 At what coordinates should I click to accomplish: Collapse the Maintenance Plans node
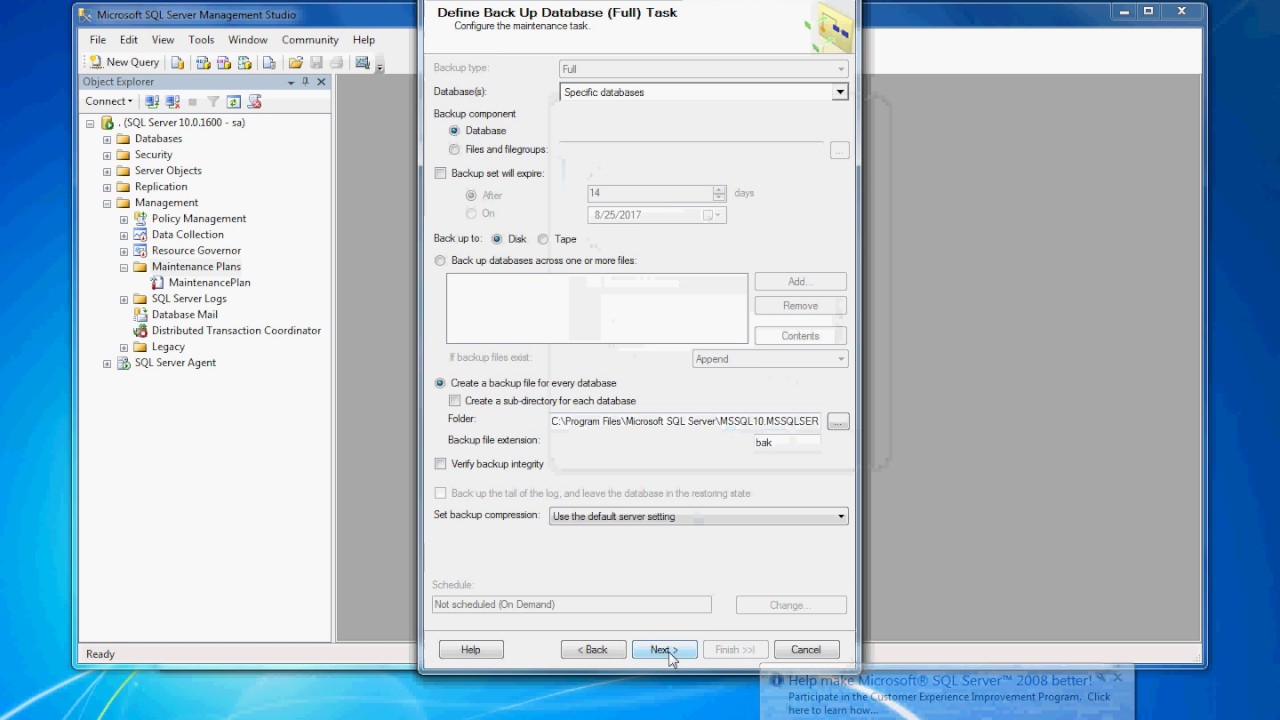124,267
